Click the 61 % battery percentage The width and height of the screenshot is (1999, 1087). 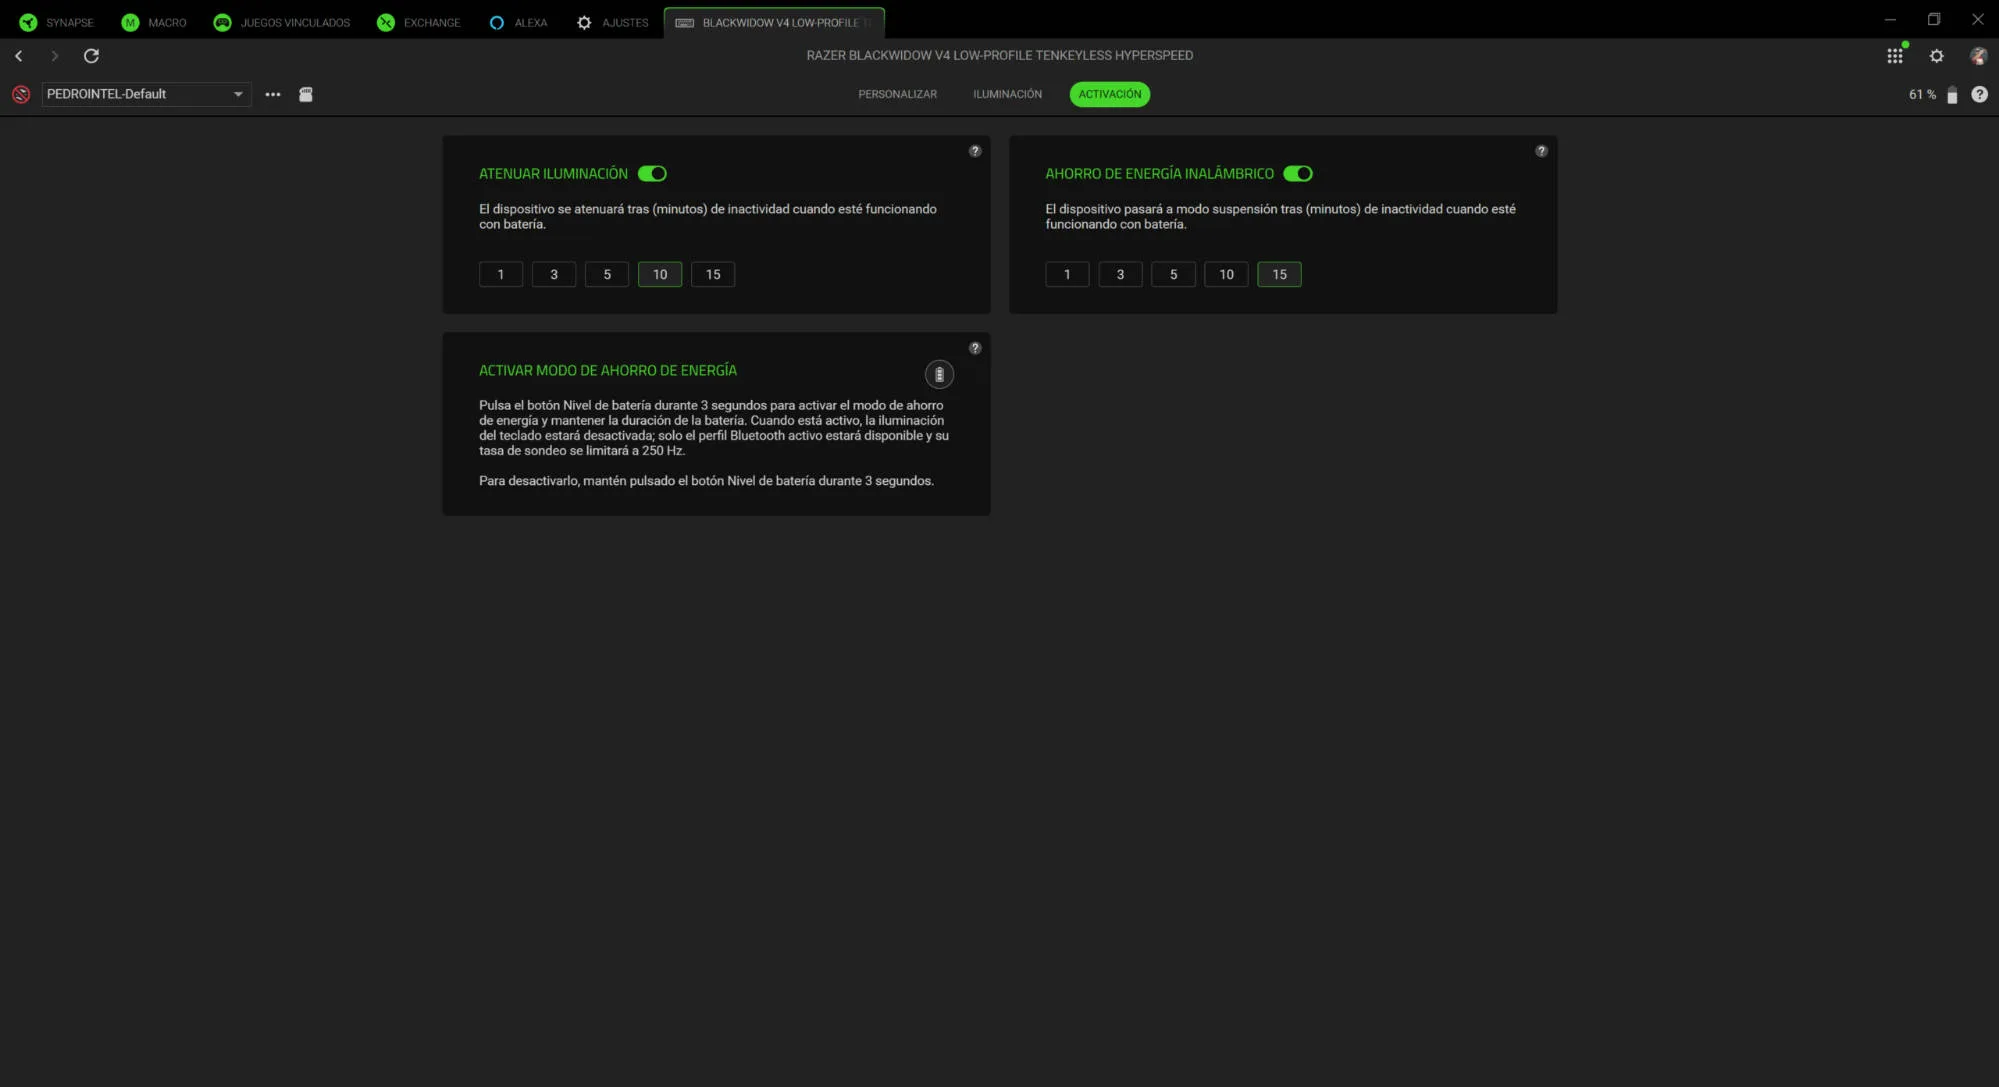click(1922, 94)
